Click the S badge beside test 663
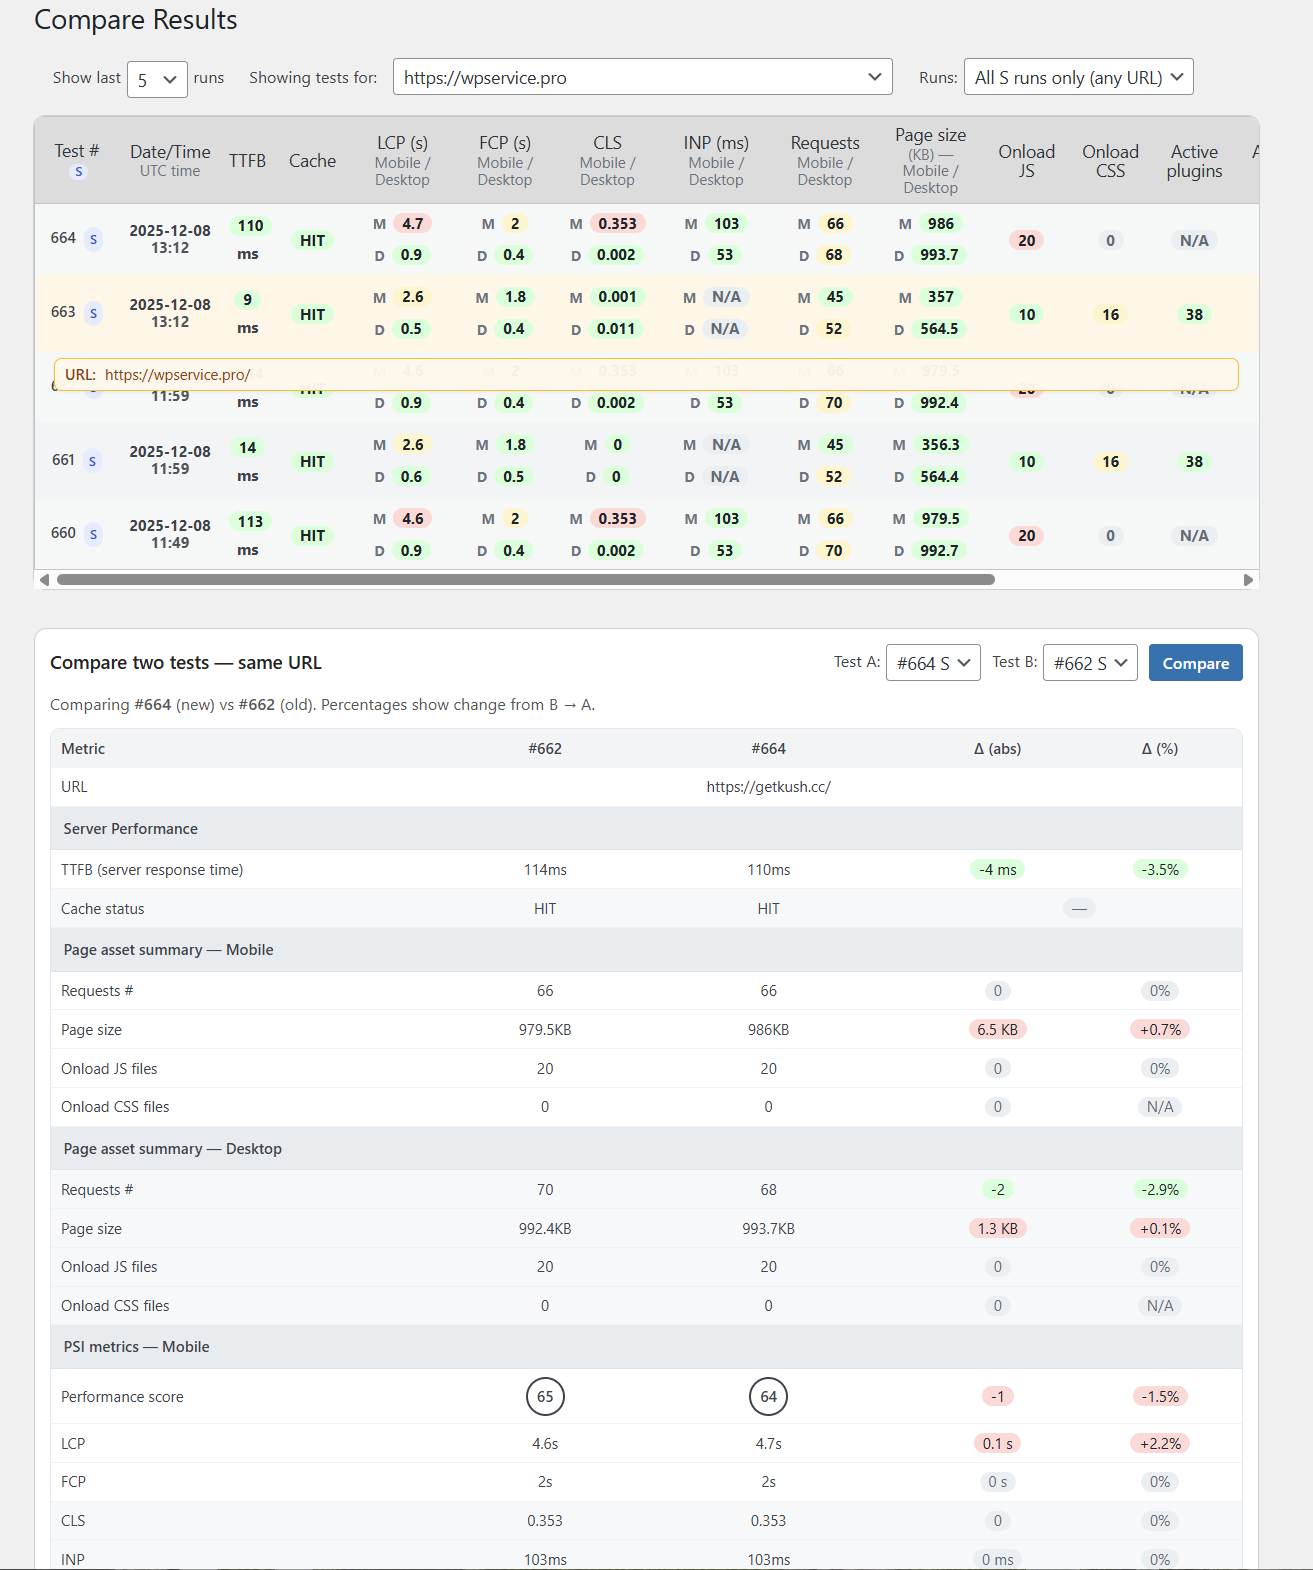This screenshot has width=1313, height=1570. coord(93,314)
